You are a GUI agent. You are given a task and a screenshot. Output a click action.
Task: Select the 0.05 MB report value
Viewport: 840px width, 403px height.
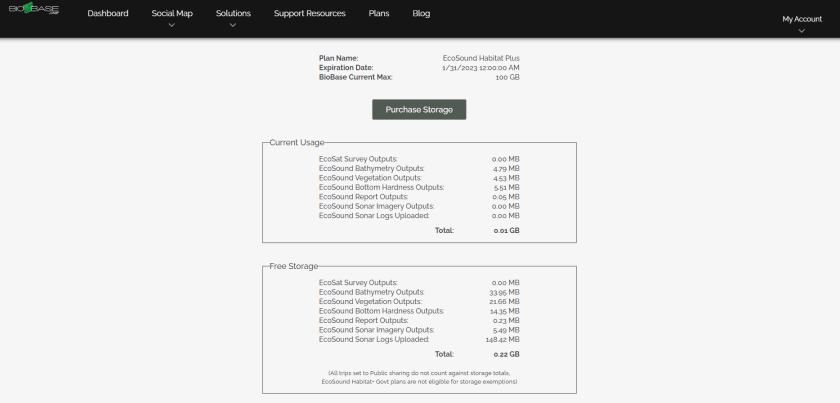[506, 197]
